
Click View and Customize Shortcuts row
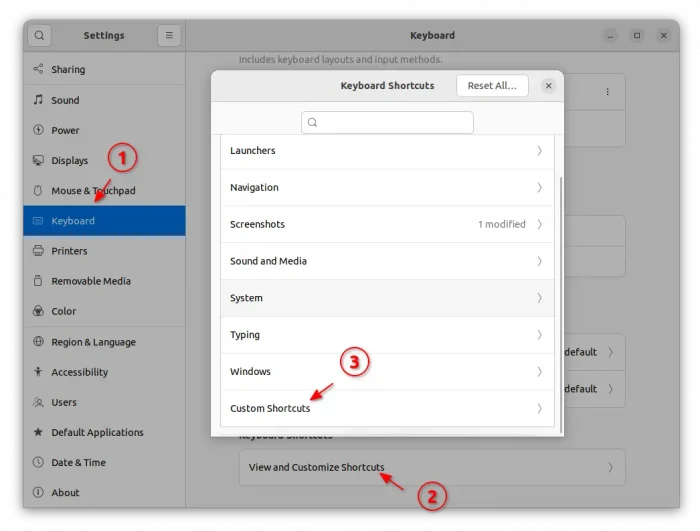[431, 467]
